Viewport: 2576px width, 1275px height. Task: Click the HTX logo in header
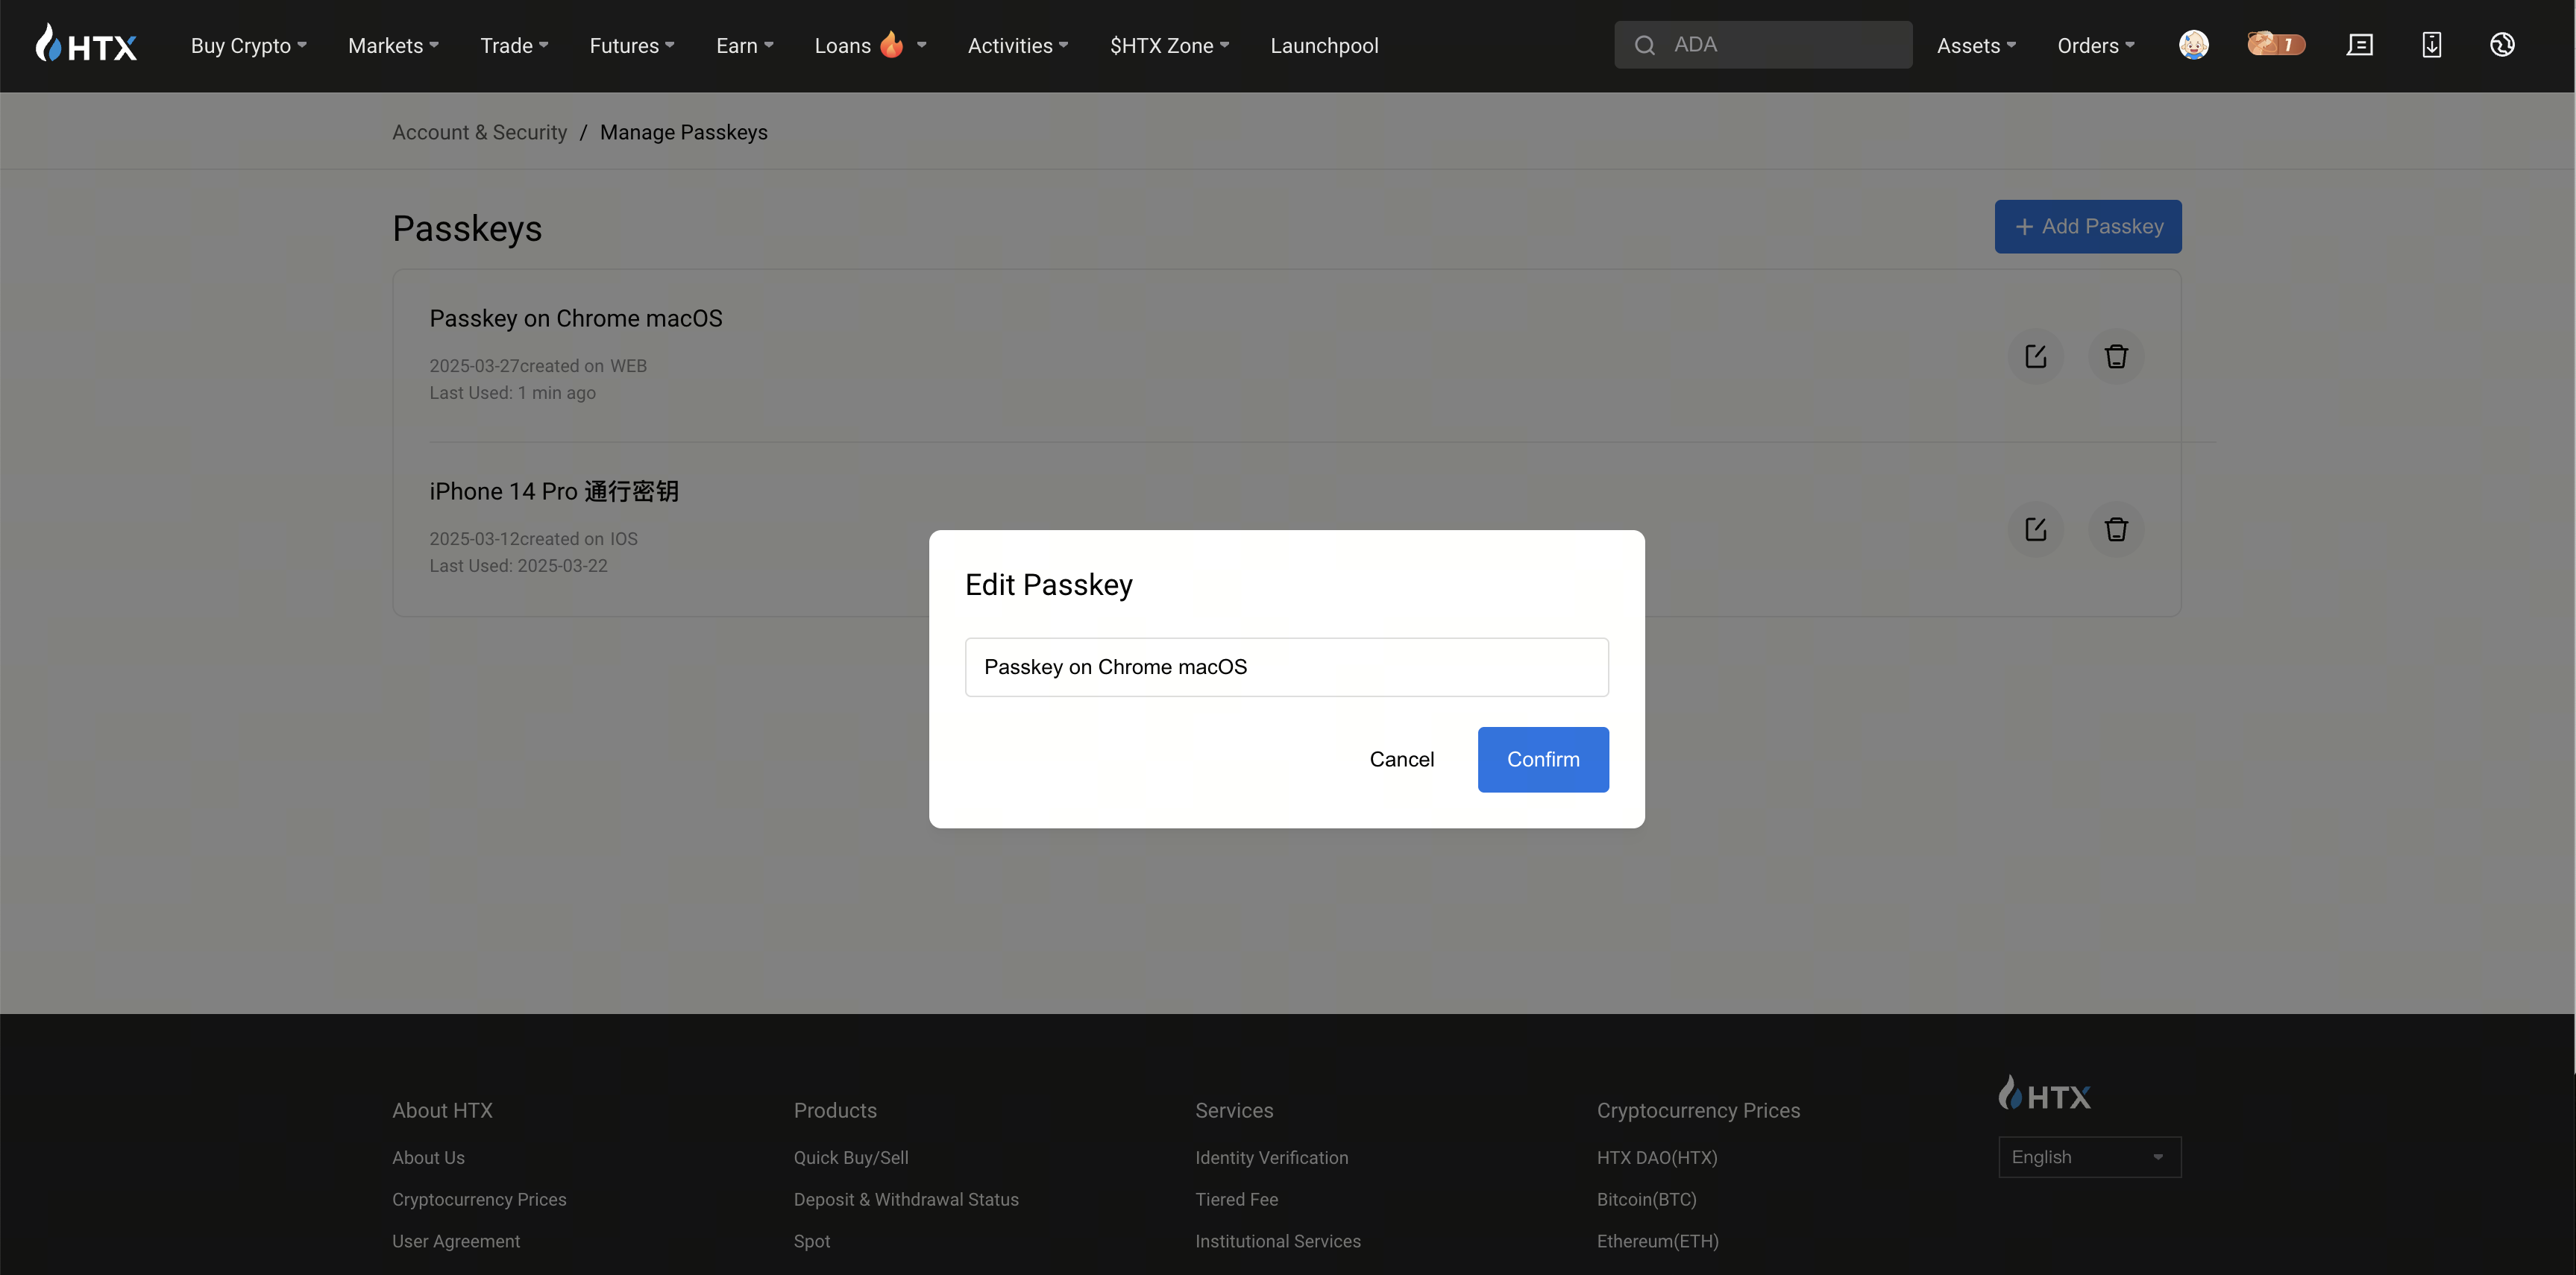pos(86,44)
